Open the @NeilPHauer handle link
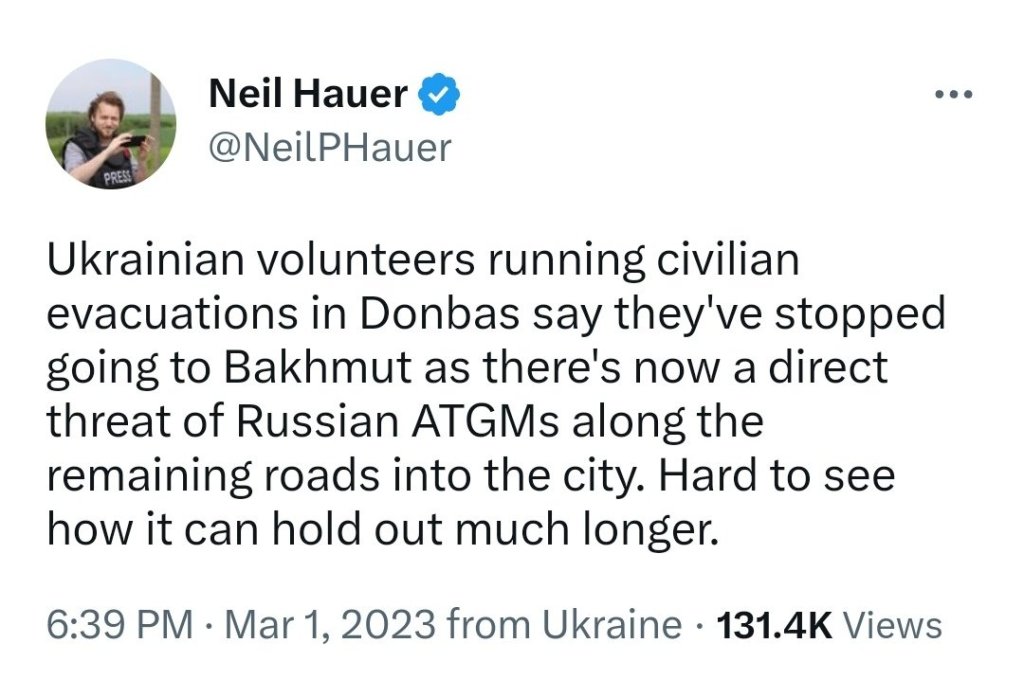Viewport: 1024px width, 679px height. point(329,148)
